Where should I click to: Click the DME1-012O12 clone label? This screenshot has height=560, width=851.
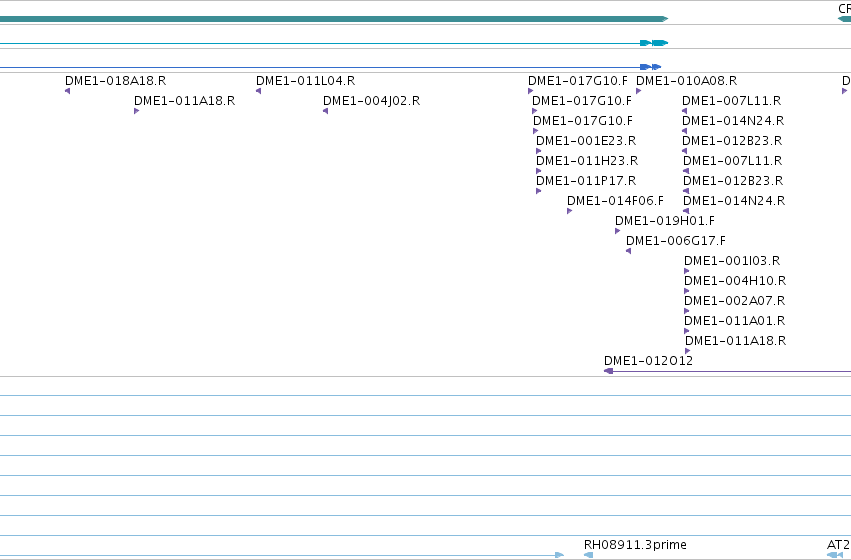click(649, 361)
